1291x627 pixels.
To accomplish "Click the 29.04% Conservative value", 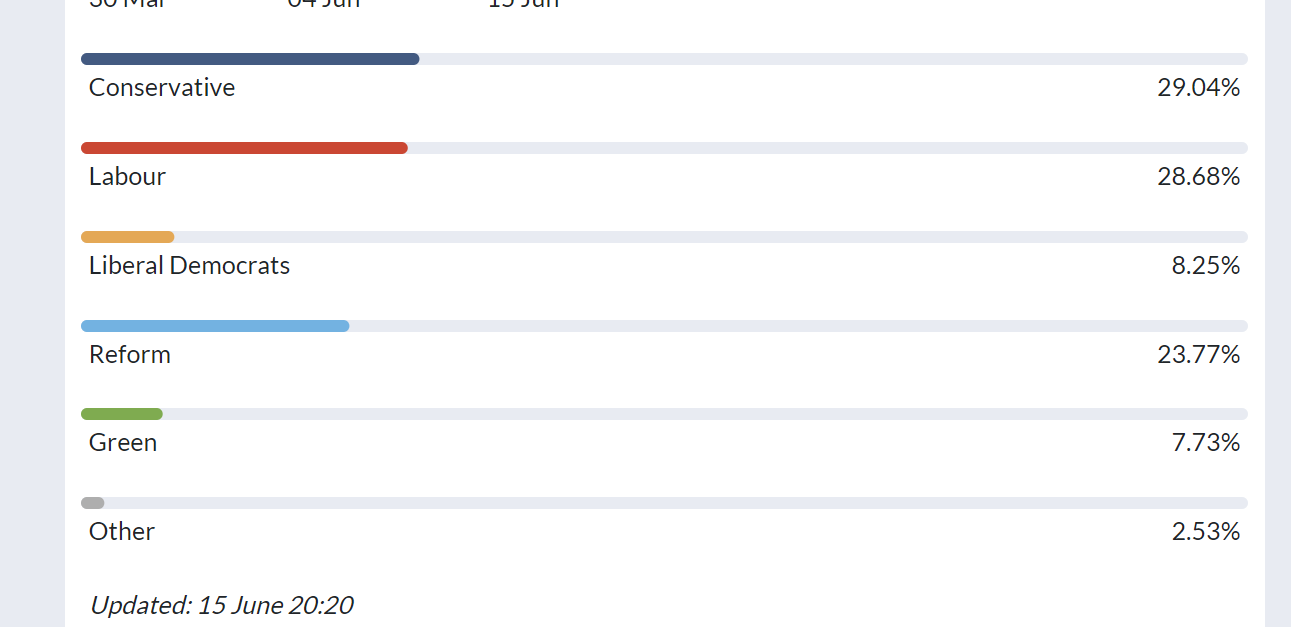I will coord(1199,88).
